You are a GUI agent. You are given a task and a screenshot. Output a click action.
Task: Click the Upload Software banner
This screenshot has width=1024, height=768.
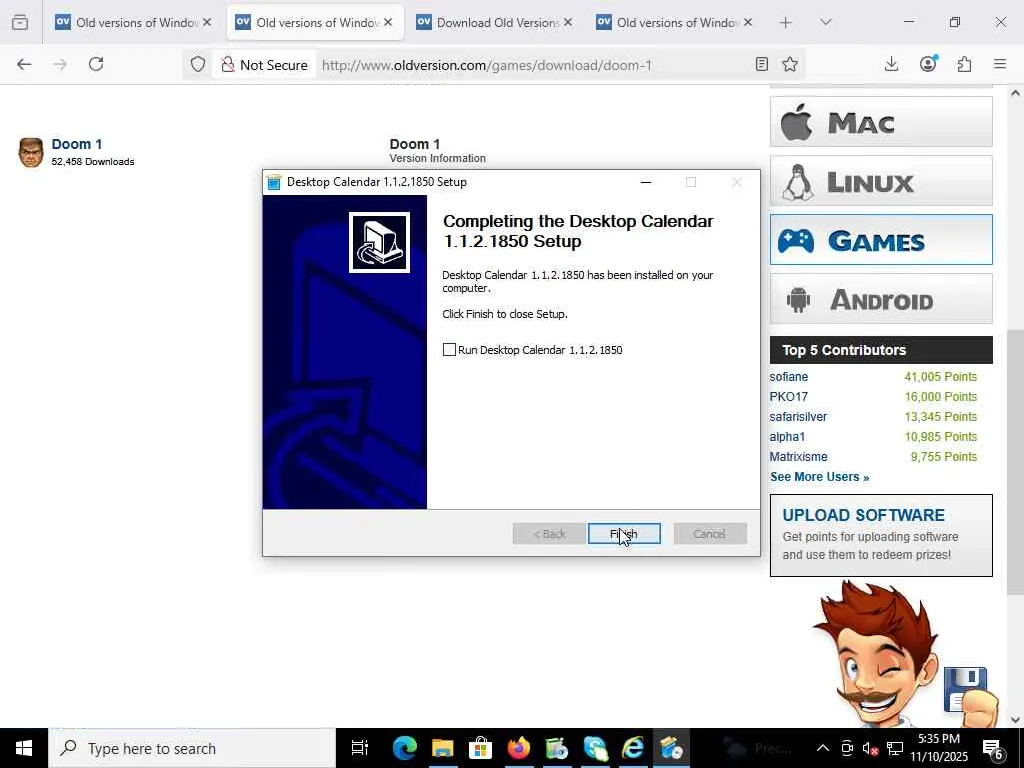coord(881,536)
